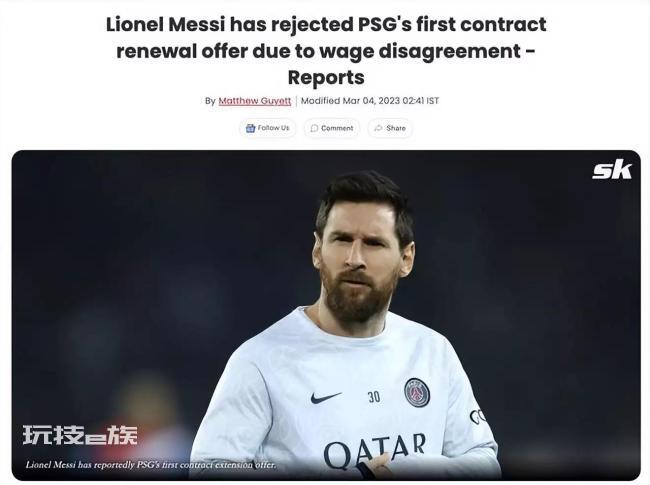Click the Modified Mar 04, 2023 timestamp
This screenshot has width=650, height=485.
pos(370,101)
